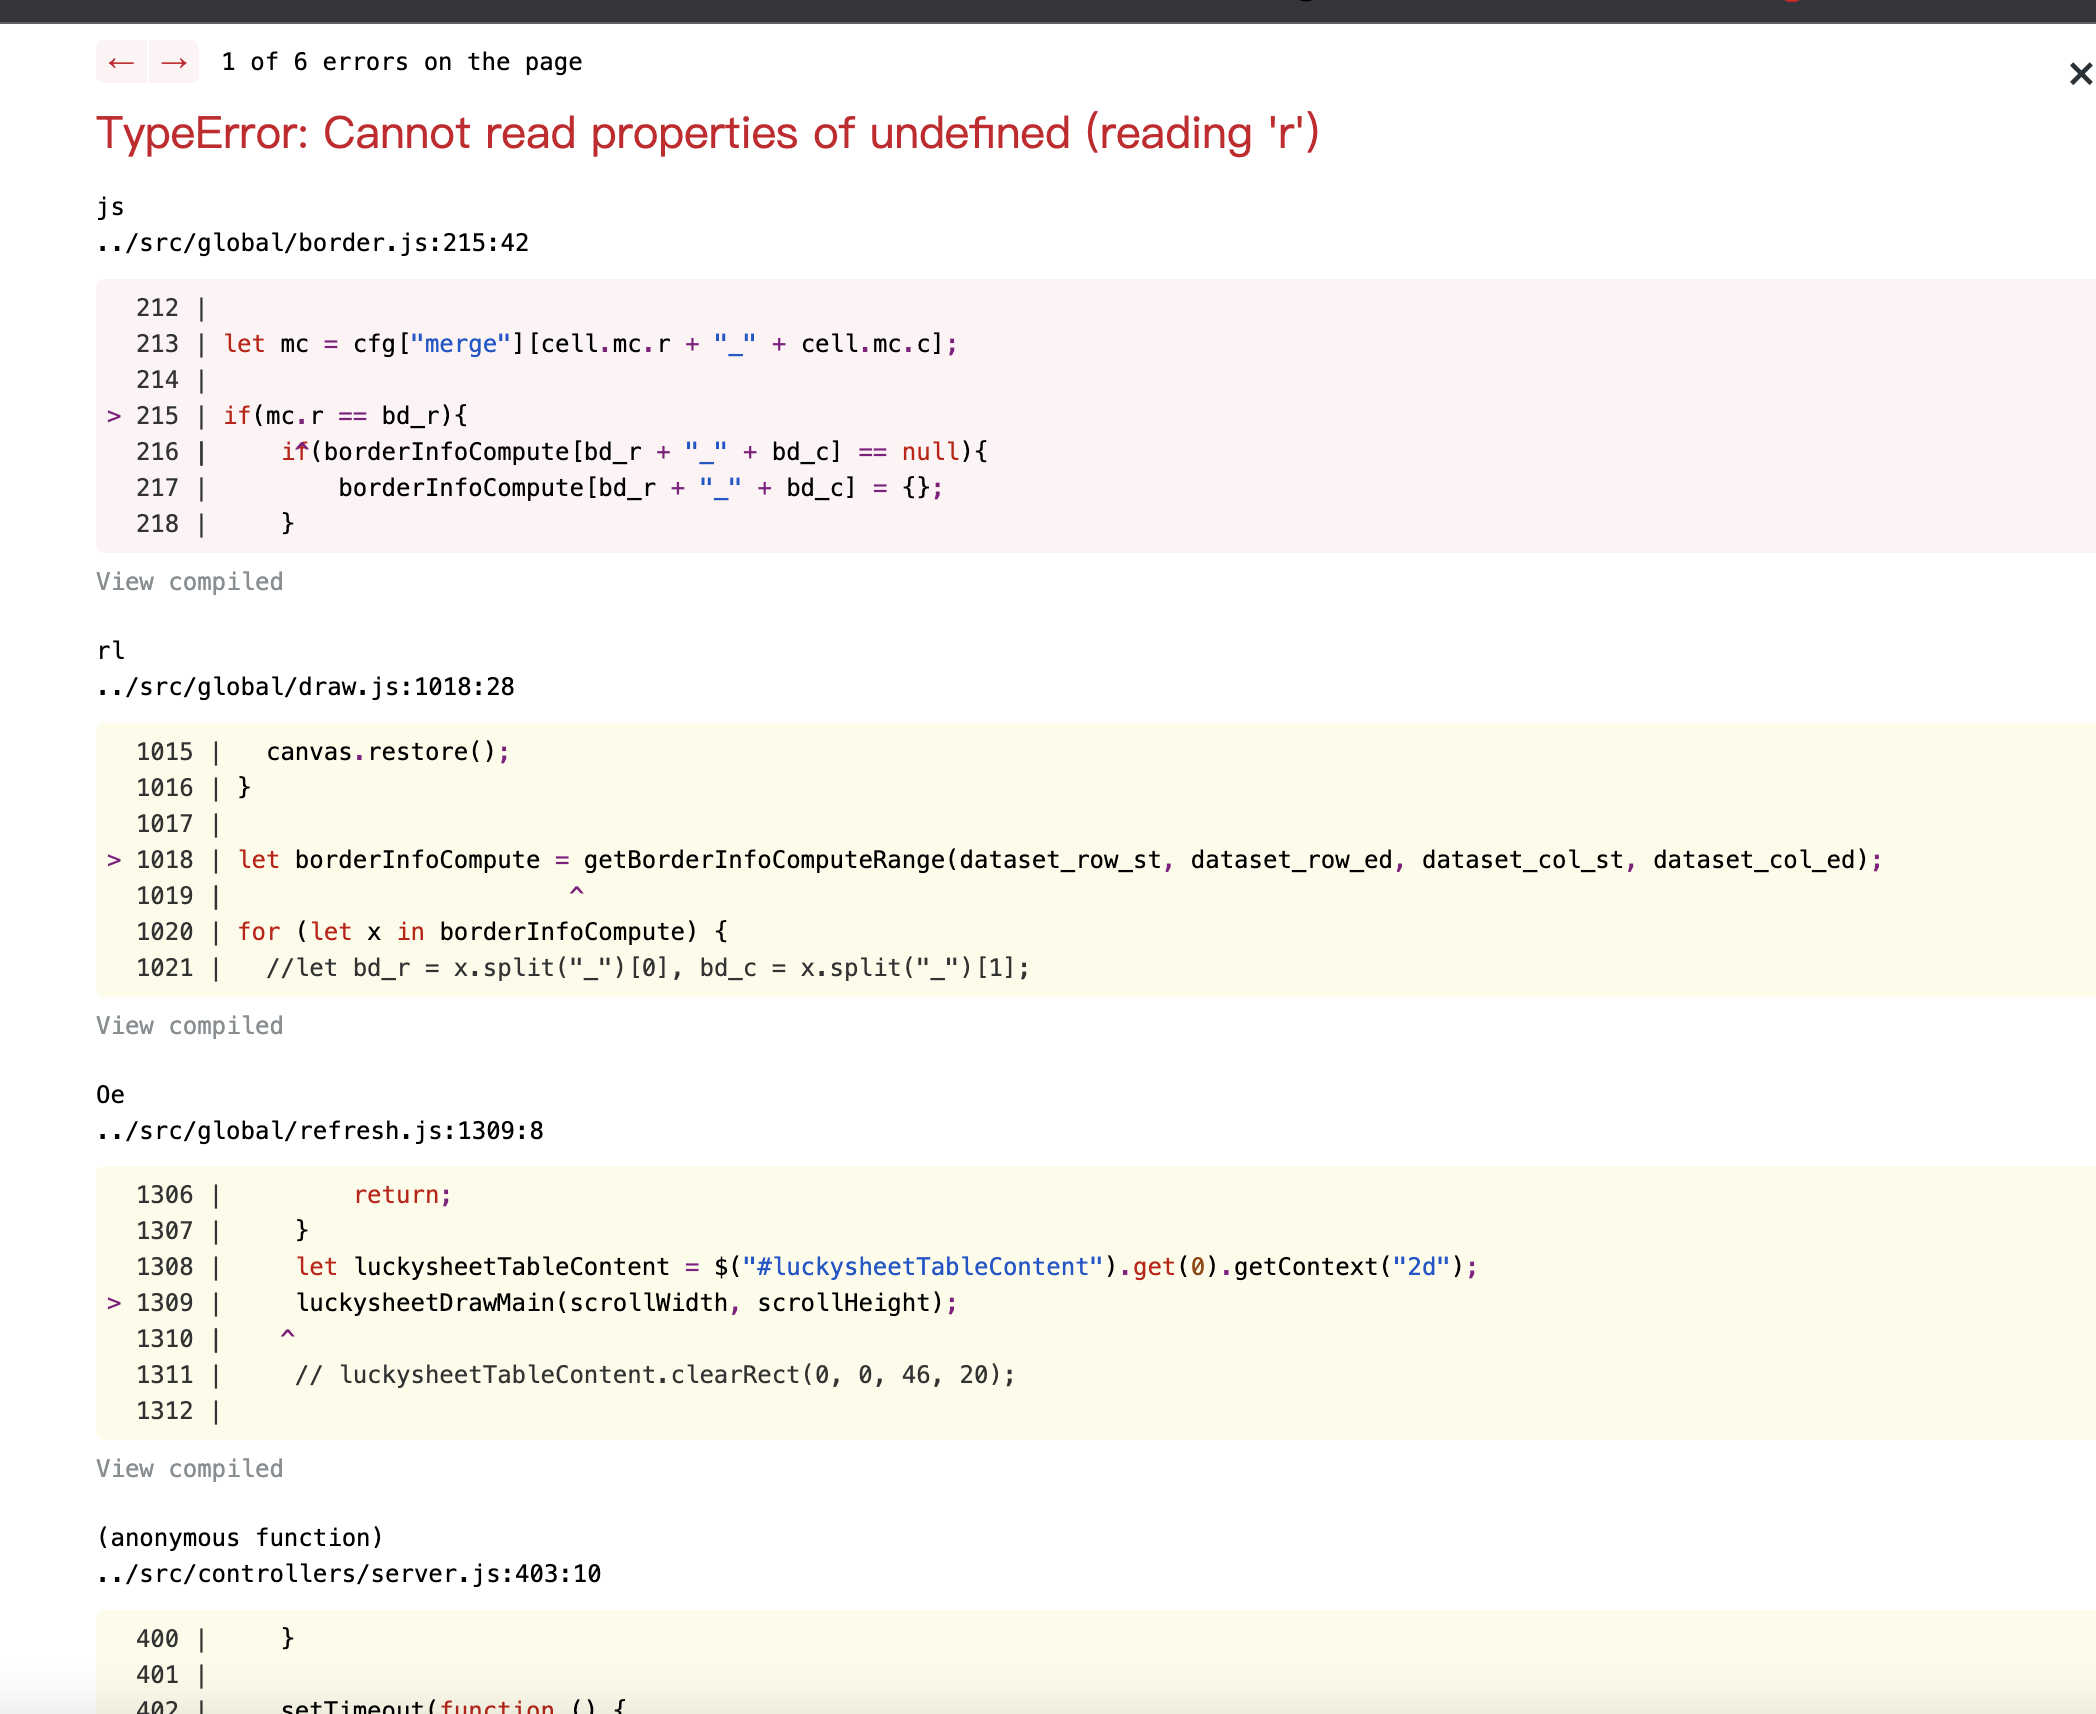Click the "js" function name above border.js

[x=110, y=206]
